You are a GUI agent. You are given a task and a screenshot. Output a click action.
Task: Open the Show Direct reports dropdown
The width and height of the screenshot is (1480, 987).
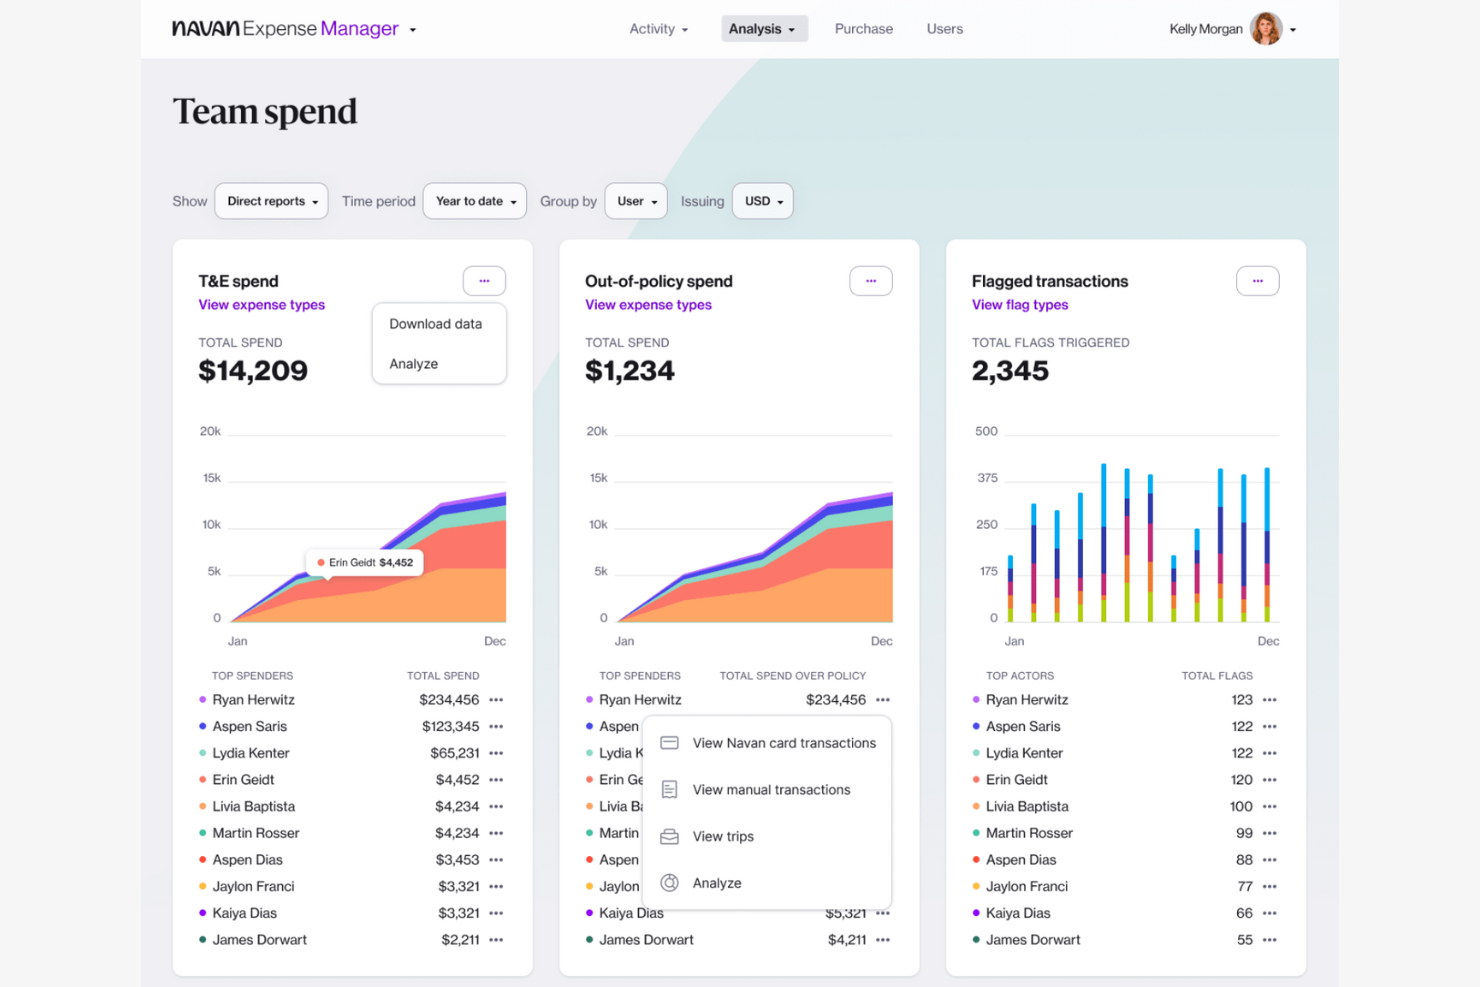coord(271,201)
